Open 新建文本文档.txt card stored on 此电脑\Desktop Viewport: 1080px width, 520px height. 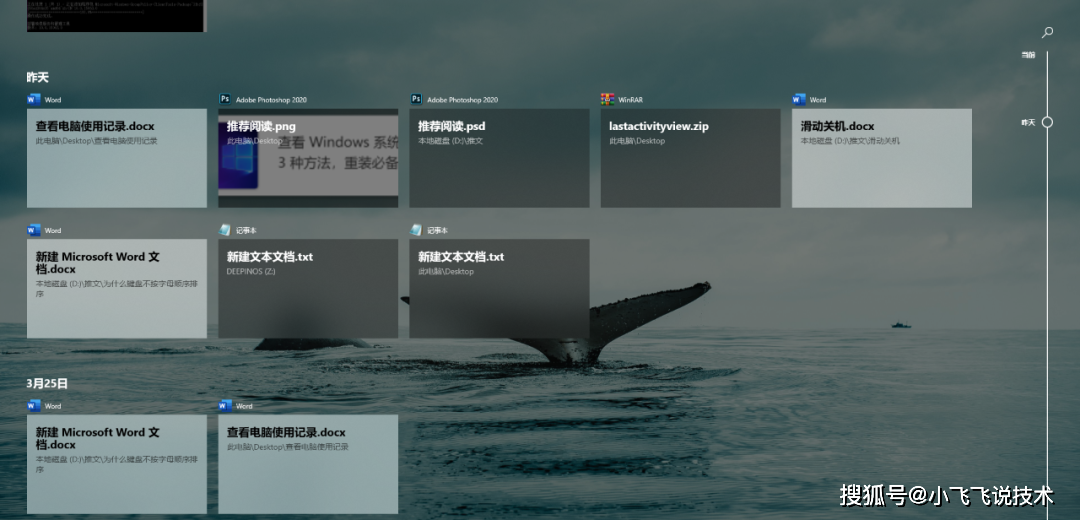click(499, 289)
